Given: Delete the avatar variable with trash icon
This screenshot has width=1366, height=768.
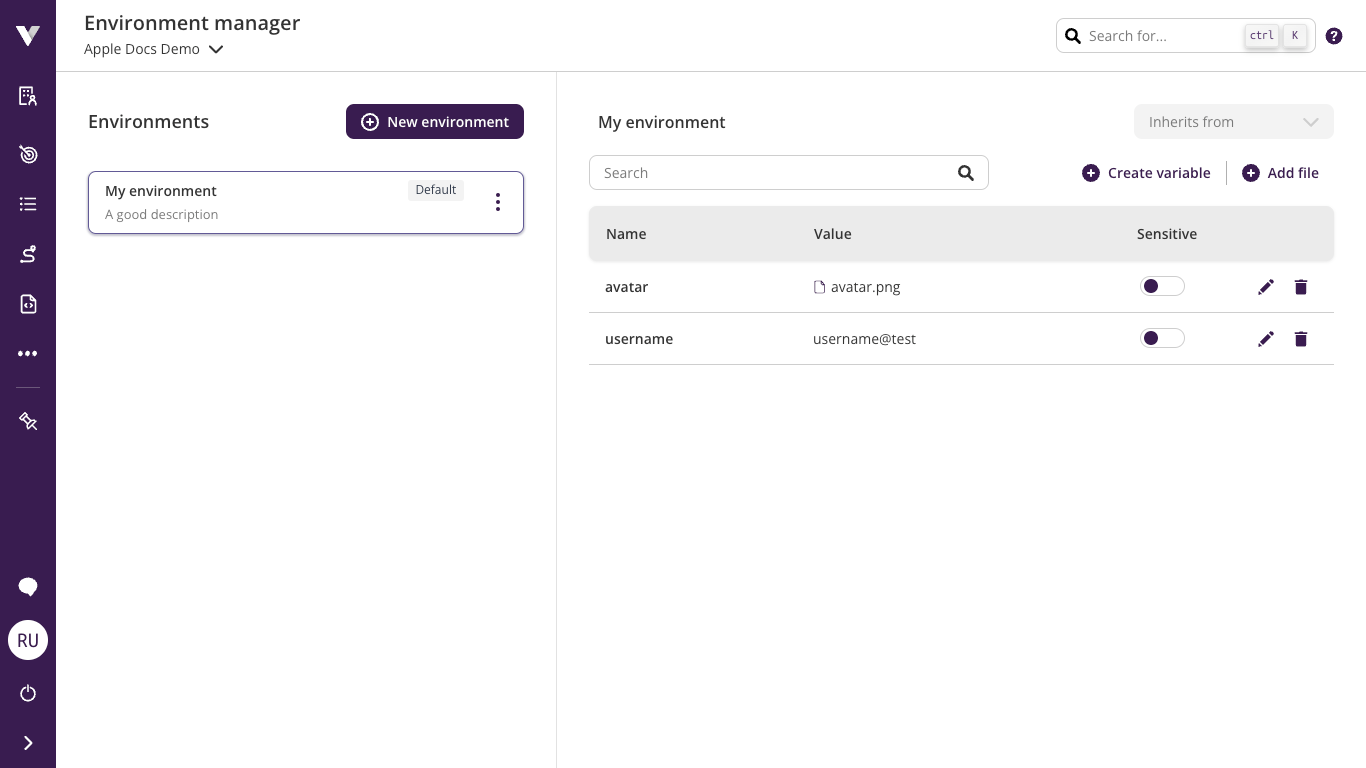Looking at the screenshot, I should (1300, 287).
